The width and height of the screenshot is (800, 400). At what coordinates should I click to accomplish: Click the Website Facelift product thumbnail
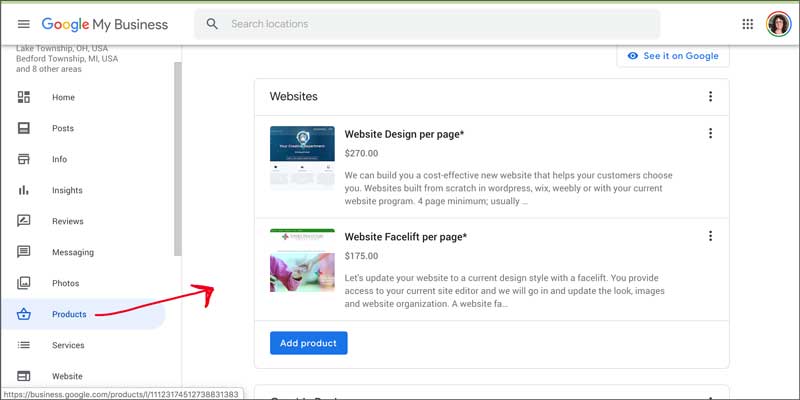[302, 260]
